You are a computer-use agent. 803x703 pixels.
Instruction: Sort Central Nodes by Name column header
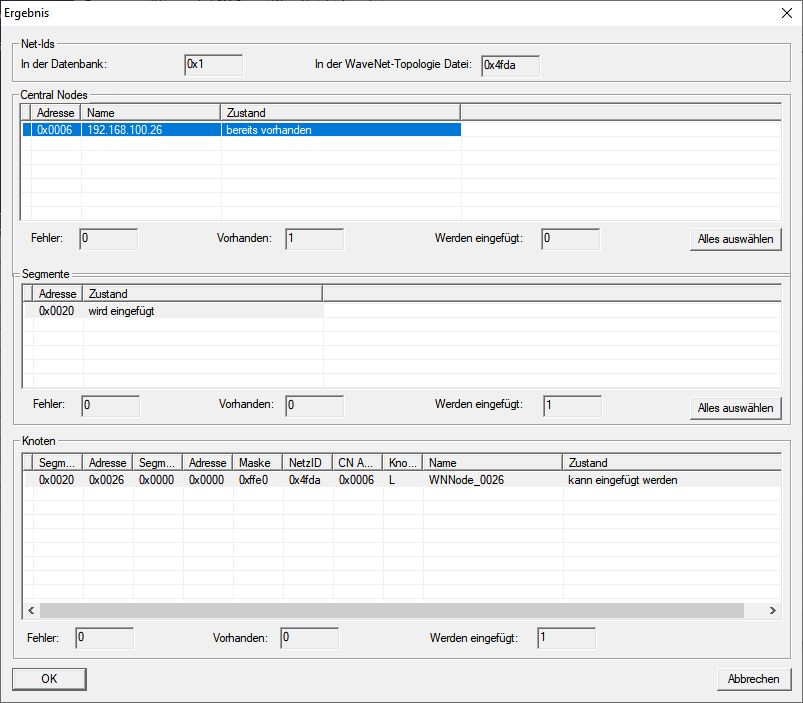[x=150, y=113]
